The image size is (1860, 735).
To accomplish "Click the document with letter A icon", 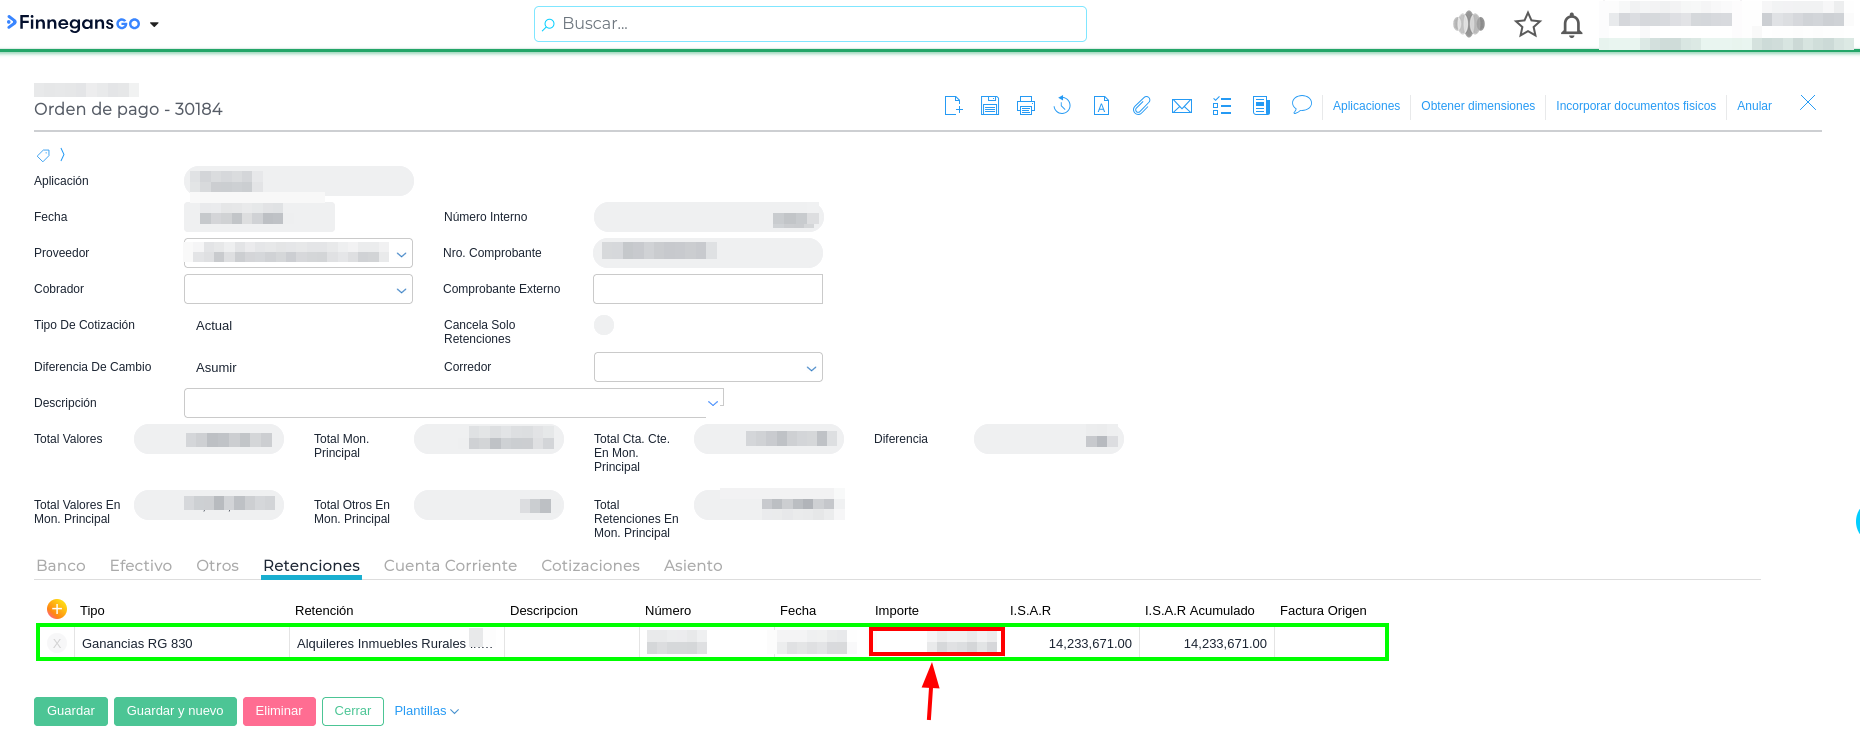I will click(x=1101, y=105).
